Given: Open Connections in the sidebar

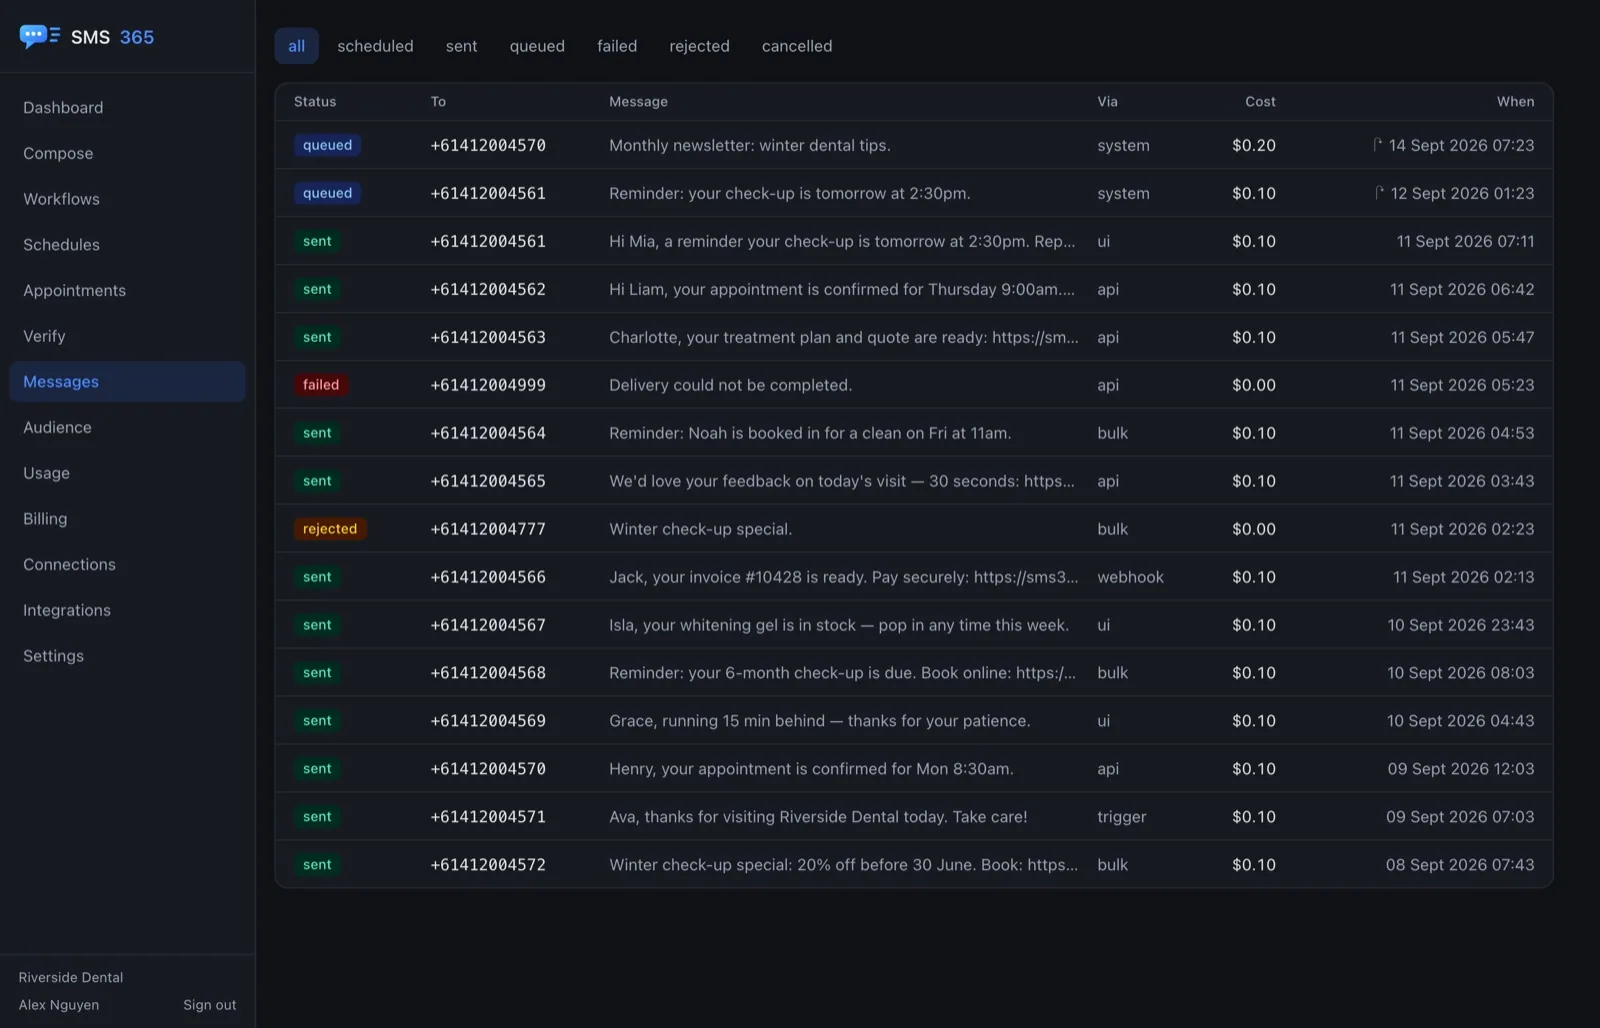Looking at the screenshot, I should 127,564.
